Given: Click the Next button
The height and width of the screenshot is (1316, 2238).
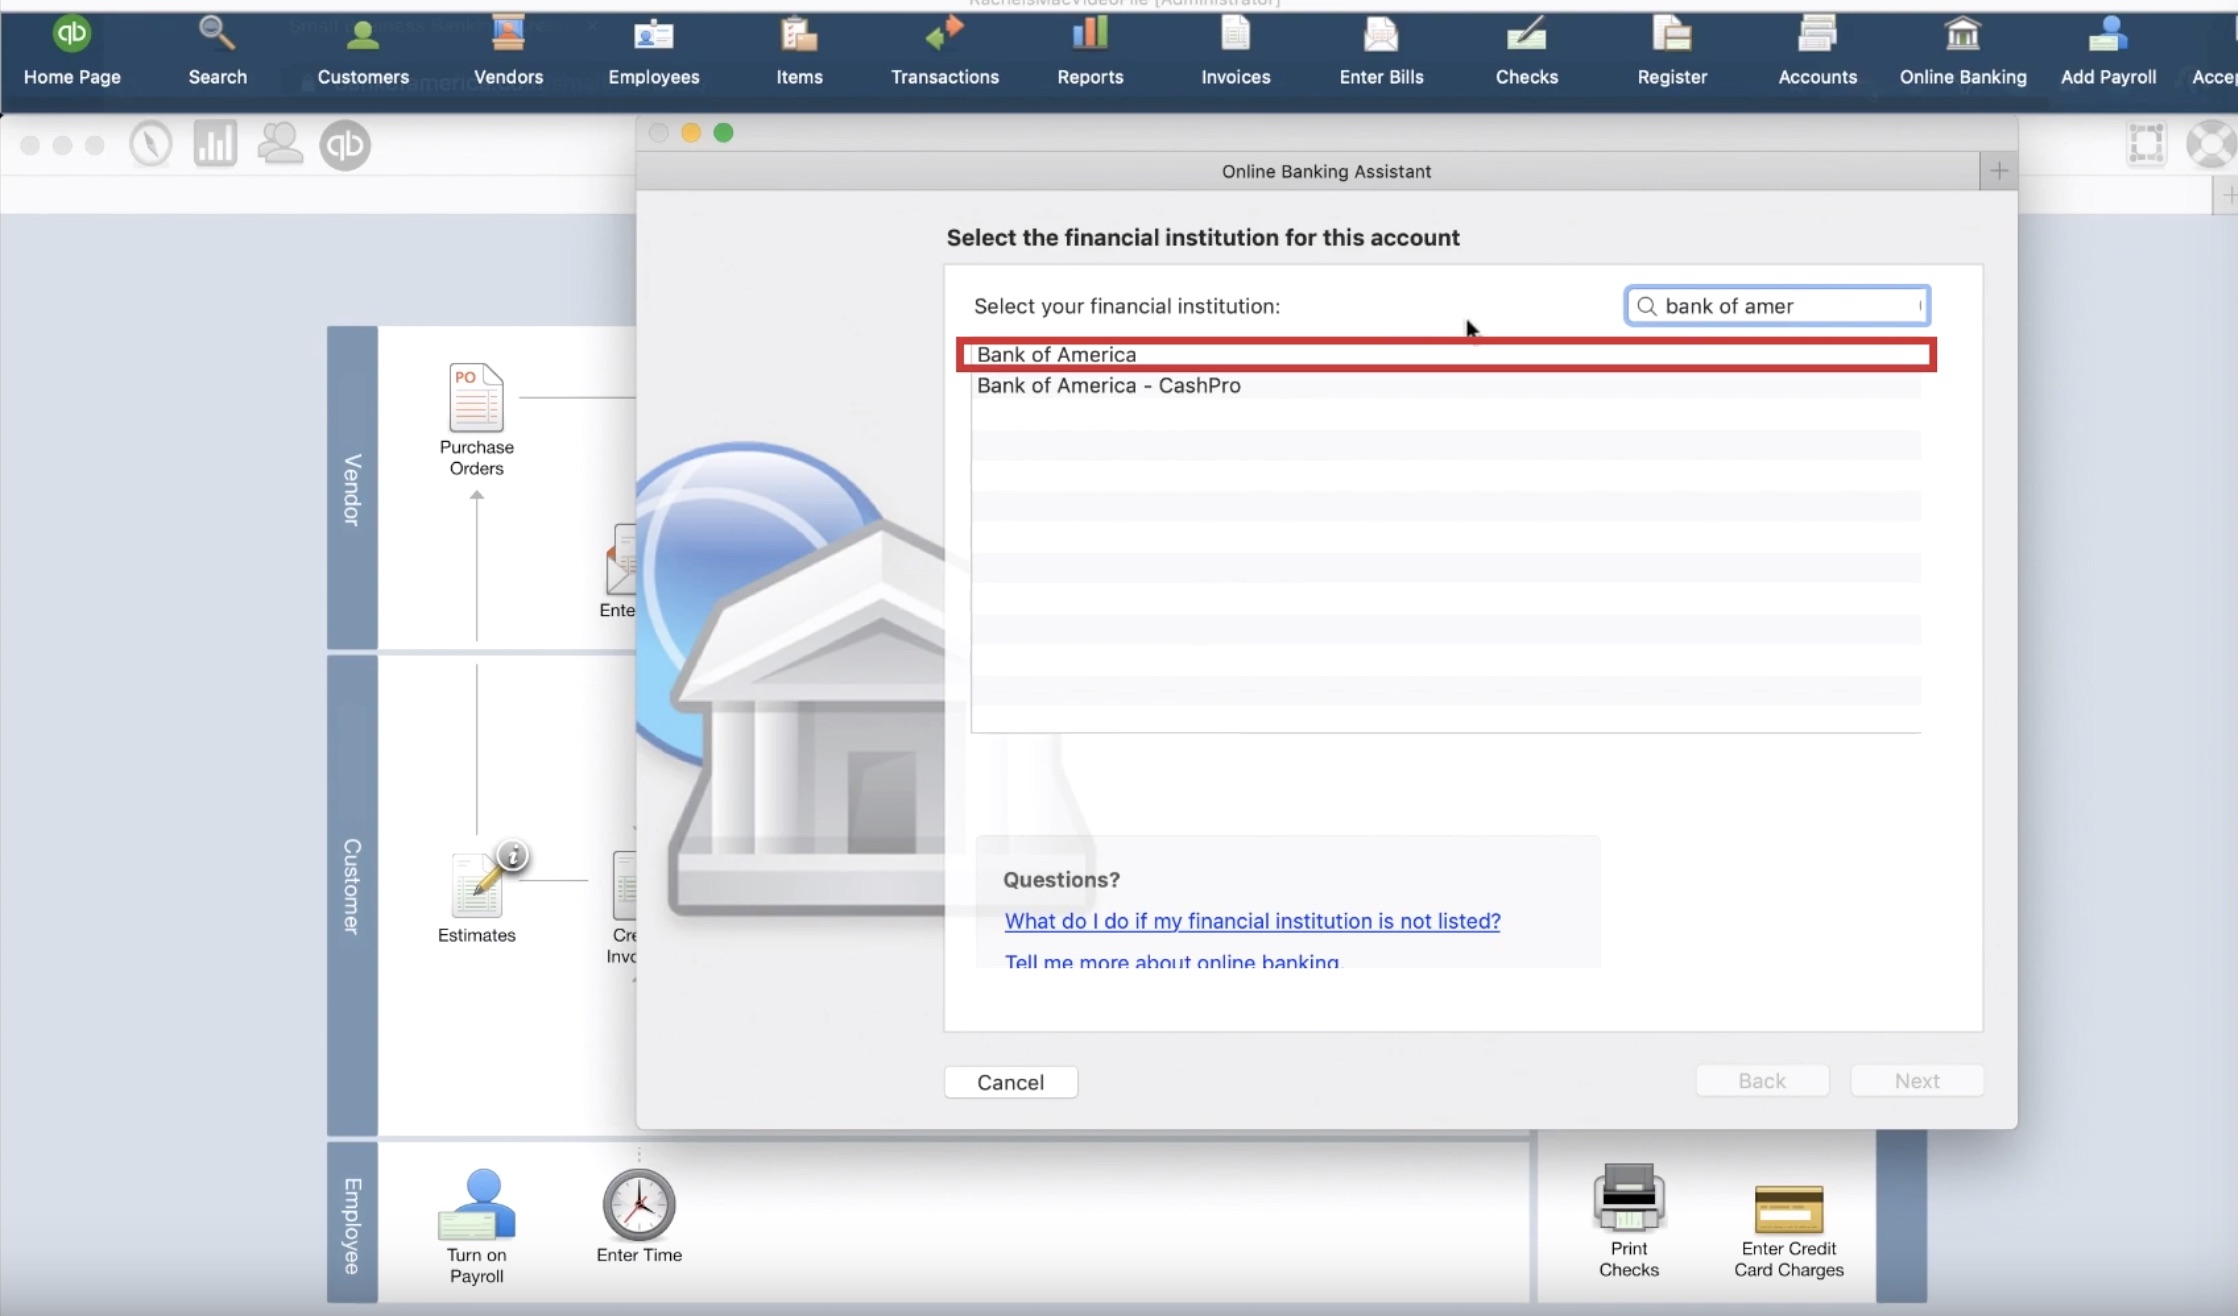Looking at the screenshot, I should pos(1917,1081).
